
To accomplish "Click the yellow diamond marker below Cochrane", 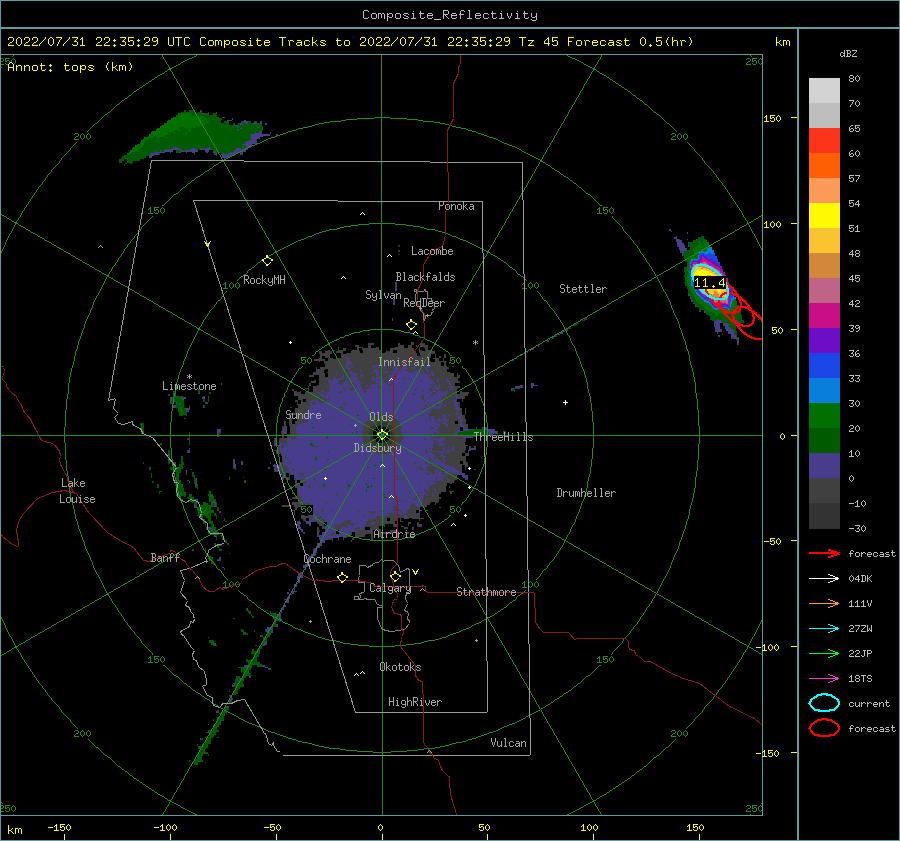I will [343, 578].
